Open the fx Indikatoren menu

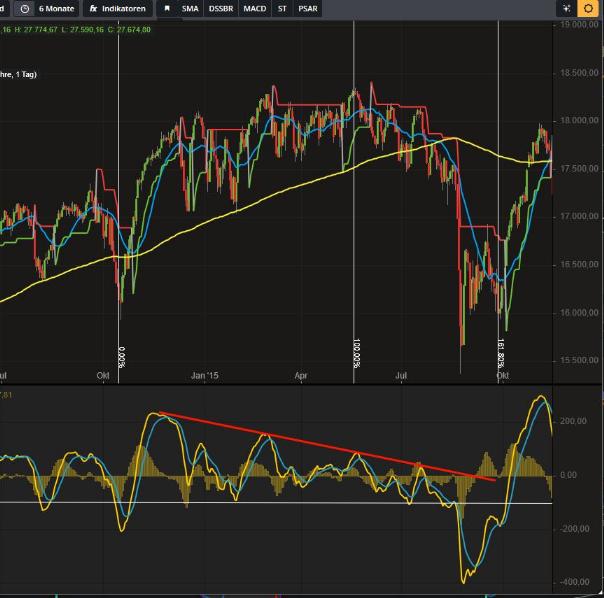point(117,8)
